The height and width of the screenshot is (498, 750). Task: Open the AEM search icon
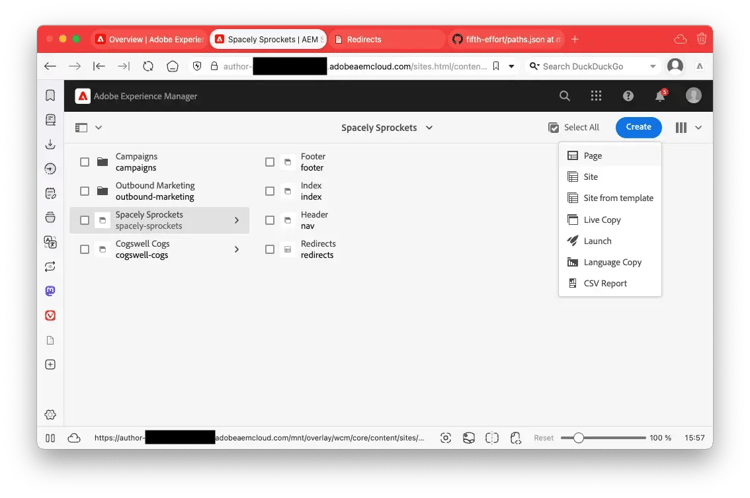click(x=564, y=96)
